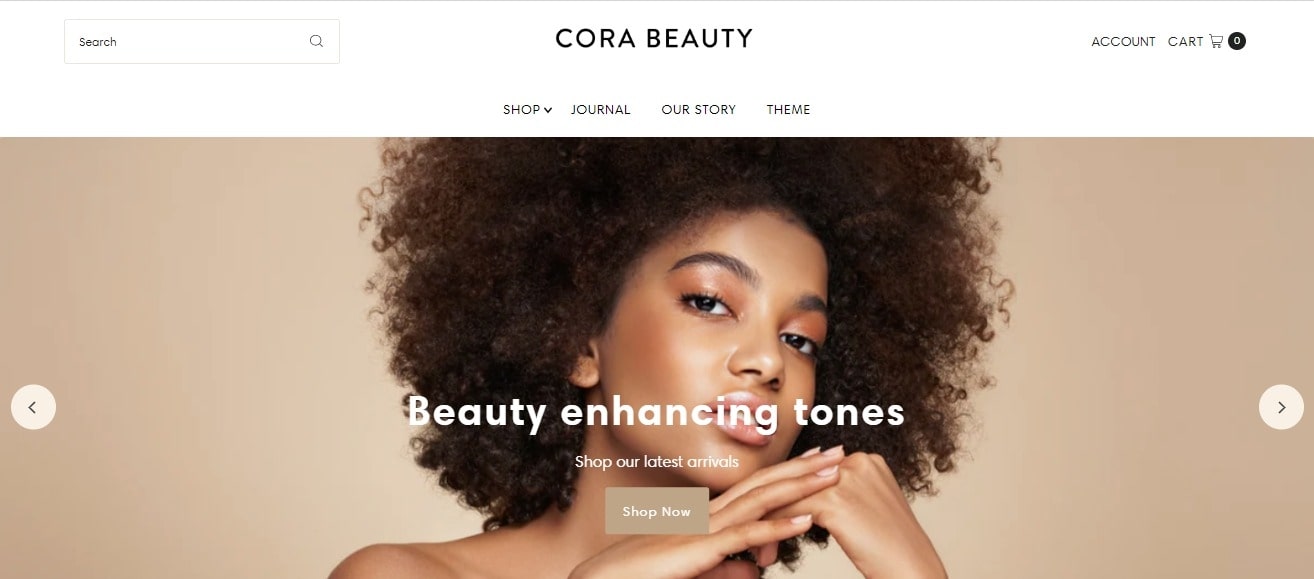
Task: Open the shopping cart icon
Action: click(x=1216, y=41)
